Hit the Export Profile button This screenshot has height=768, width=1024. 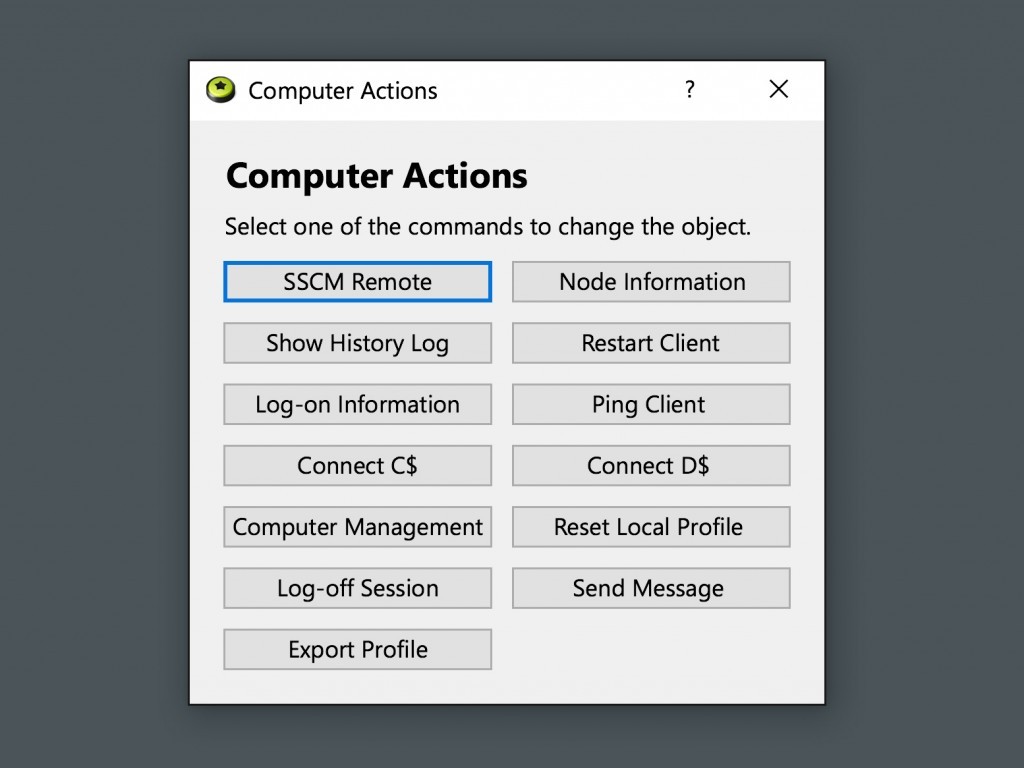pyautogui.click(x=357, y=650)
